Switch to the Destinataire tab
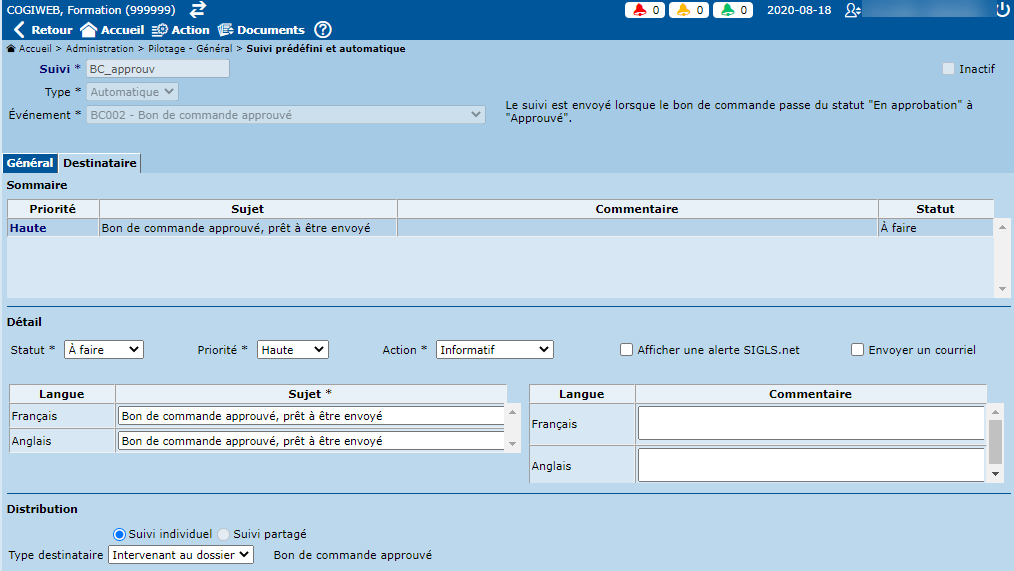 pyautogui.click(x=99, y=163)
